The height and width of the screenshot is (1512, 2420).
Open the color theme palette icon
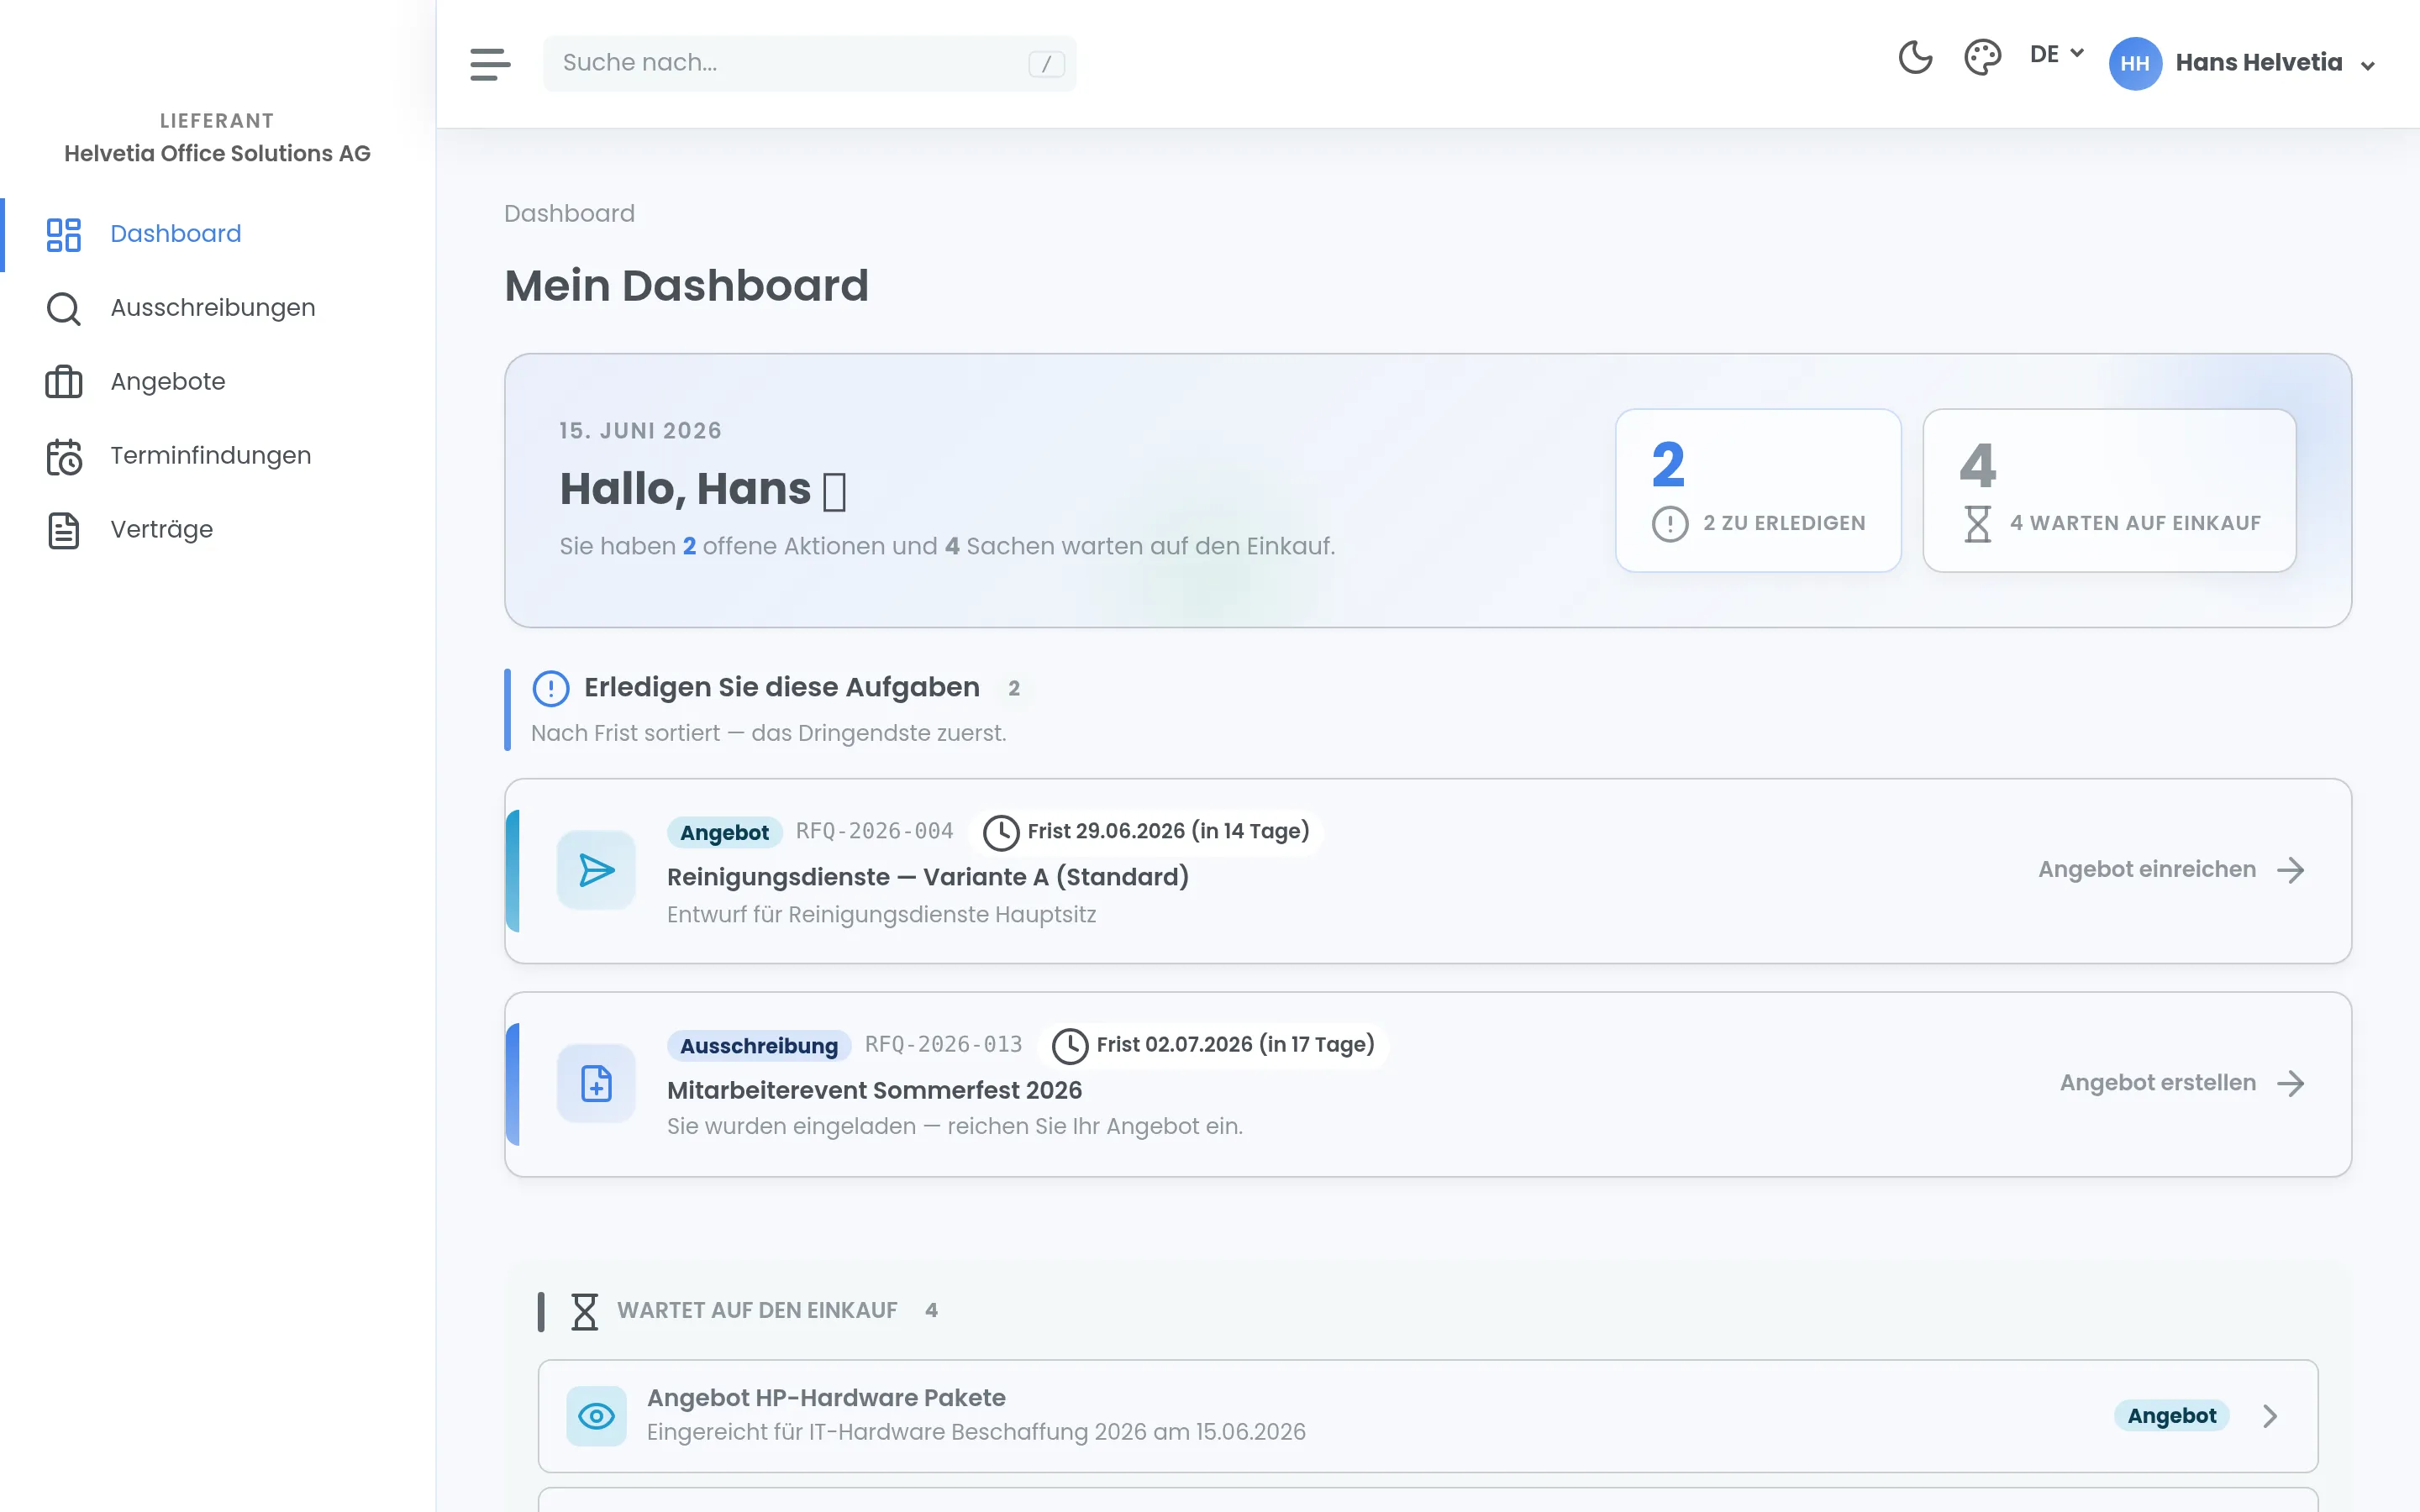tap(1982, 57)
